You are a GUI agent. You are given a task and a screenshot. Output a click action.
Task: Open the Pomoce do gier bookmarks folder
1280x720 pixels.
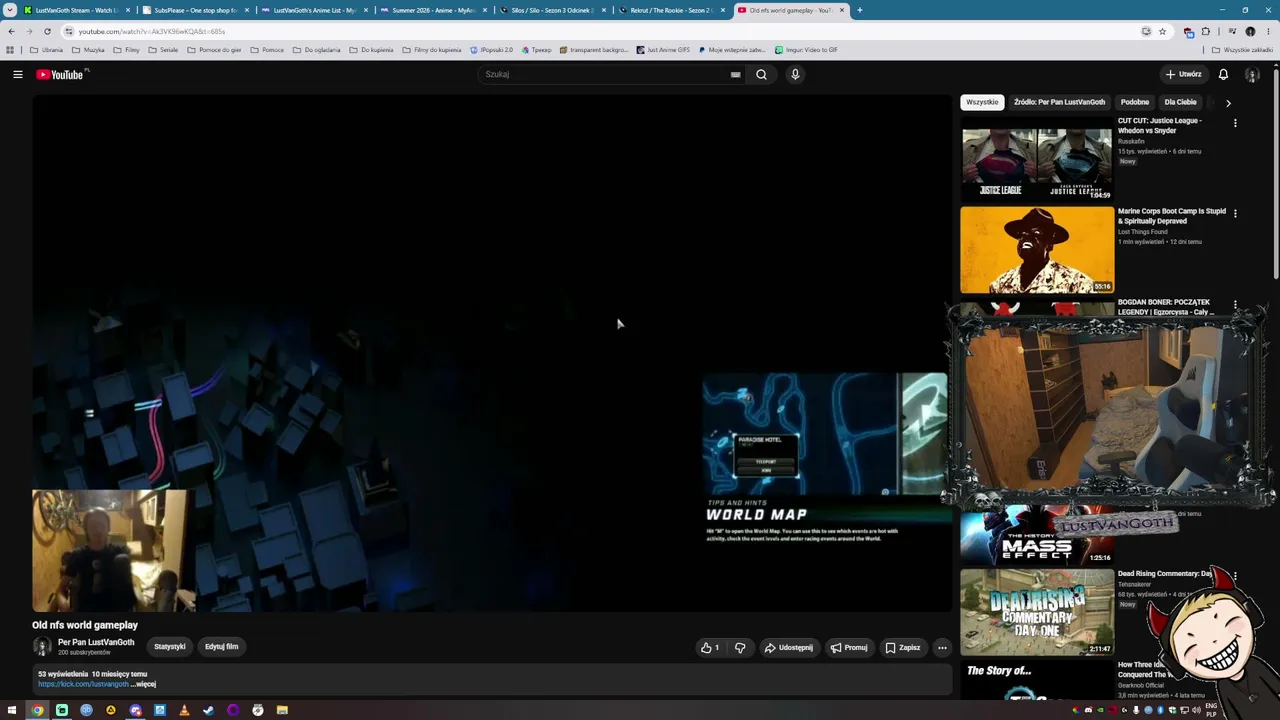[214, 49]
